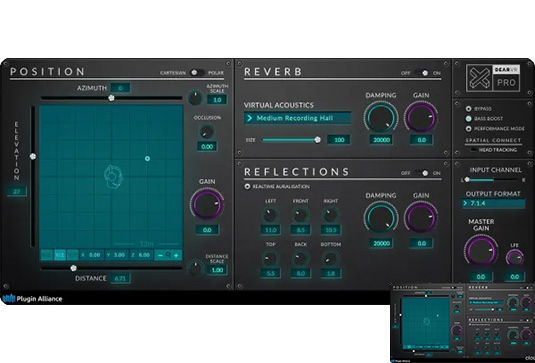The width and height of the screenshot is (535, 363).
Task: Click the Elevation slider handle
Action: pos(33,156)
